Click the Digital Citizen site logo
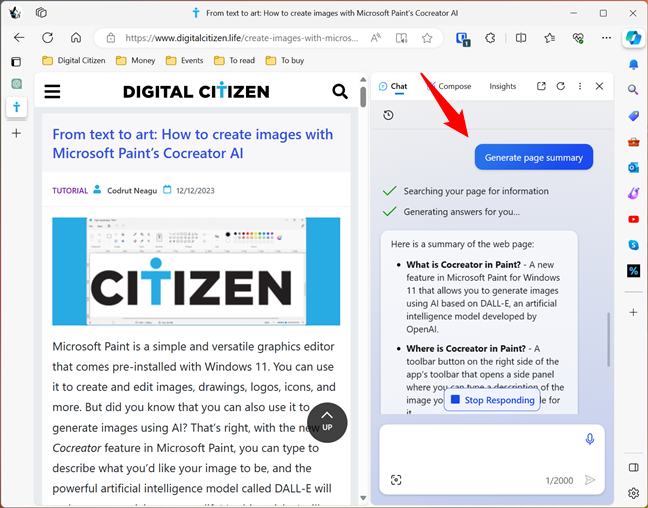 196,91
